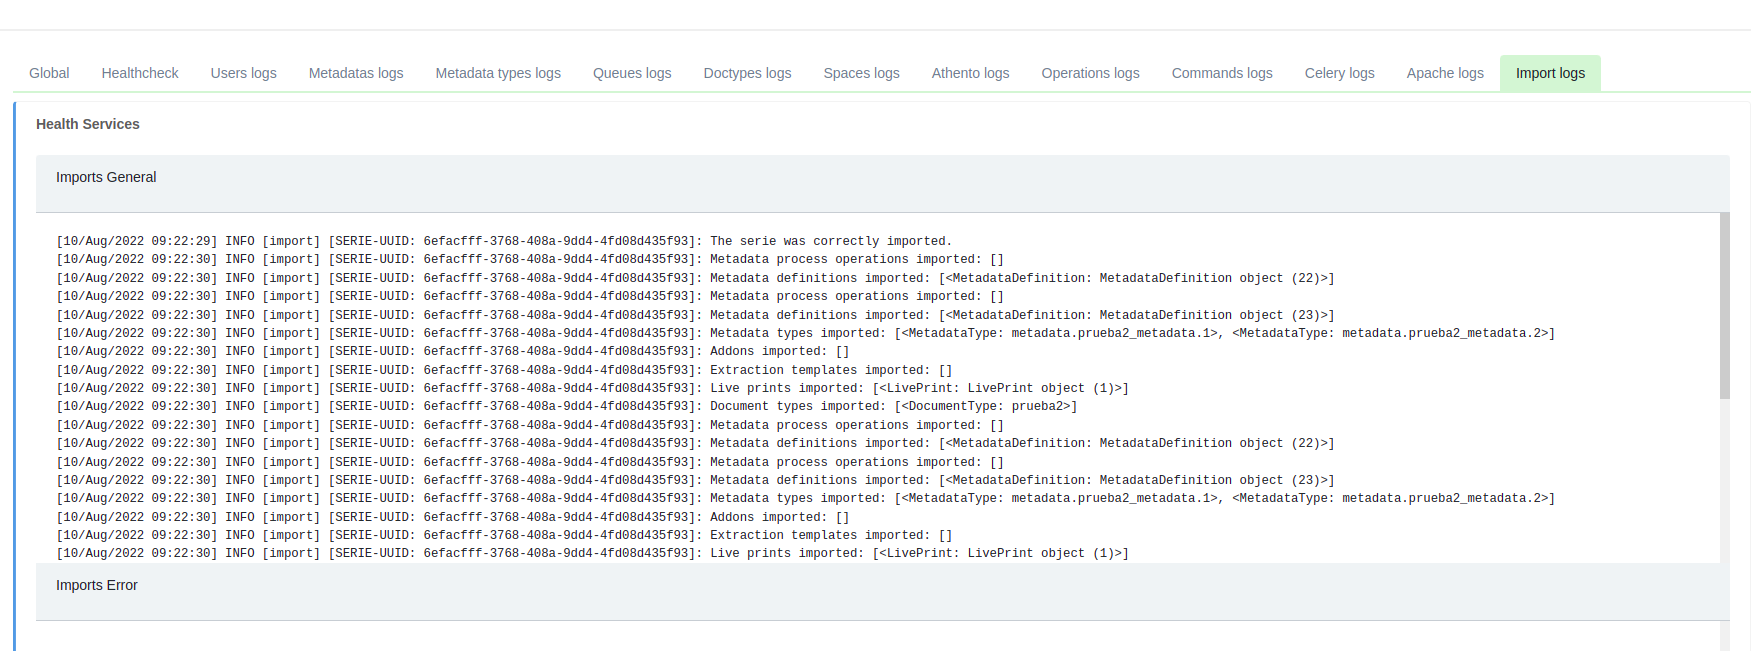Image resolution: width=1751 pixels, height=651 pixels.
Task: Go to the Metadata types logs tab
Action: pyautogui.click(x=498, y=73)
